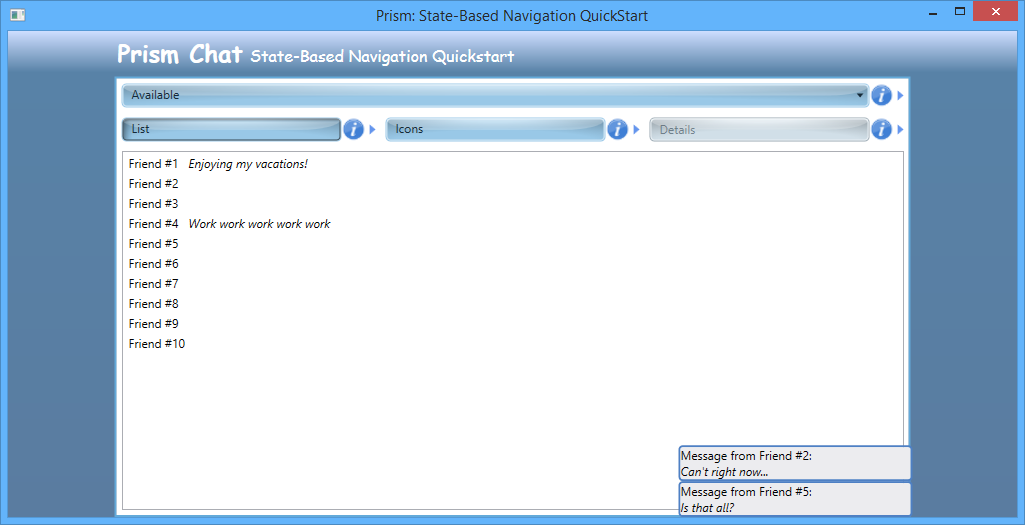The image size is (1025, 525).
Task: Select Friend #5 in the list
Action: (x=154, y=244)
